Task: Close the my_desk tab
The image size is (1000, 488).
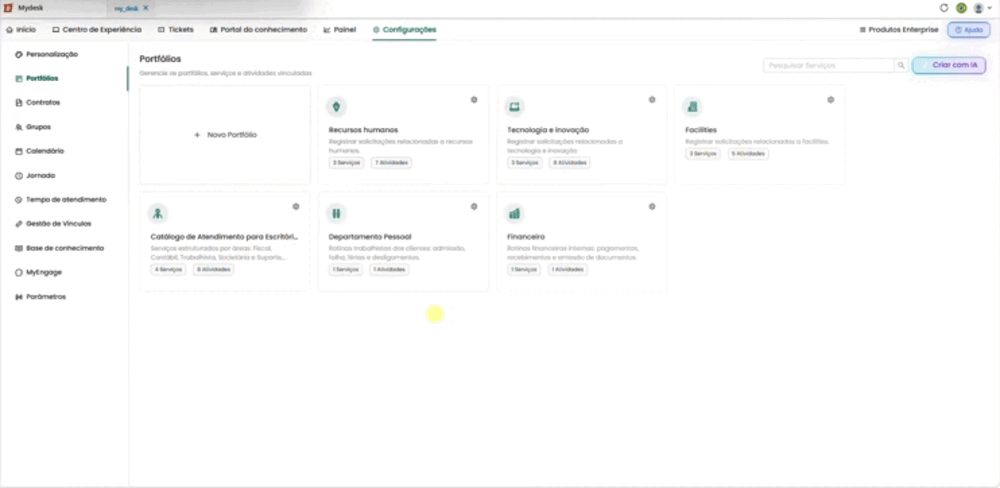Action: [x=145, y=8]
